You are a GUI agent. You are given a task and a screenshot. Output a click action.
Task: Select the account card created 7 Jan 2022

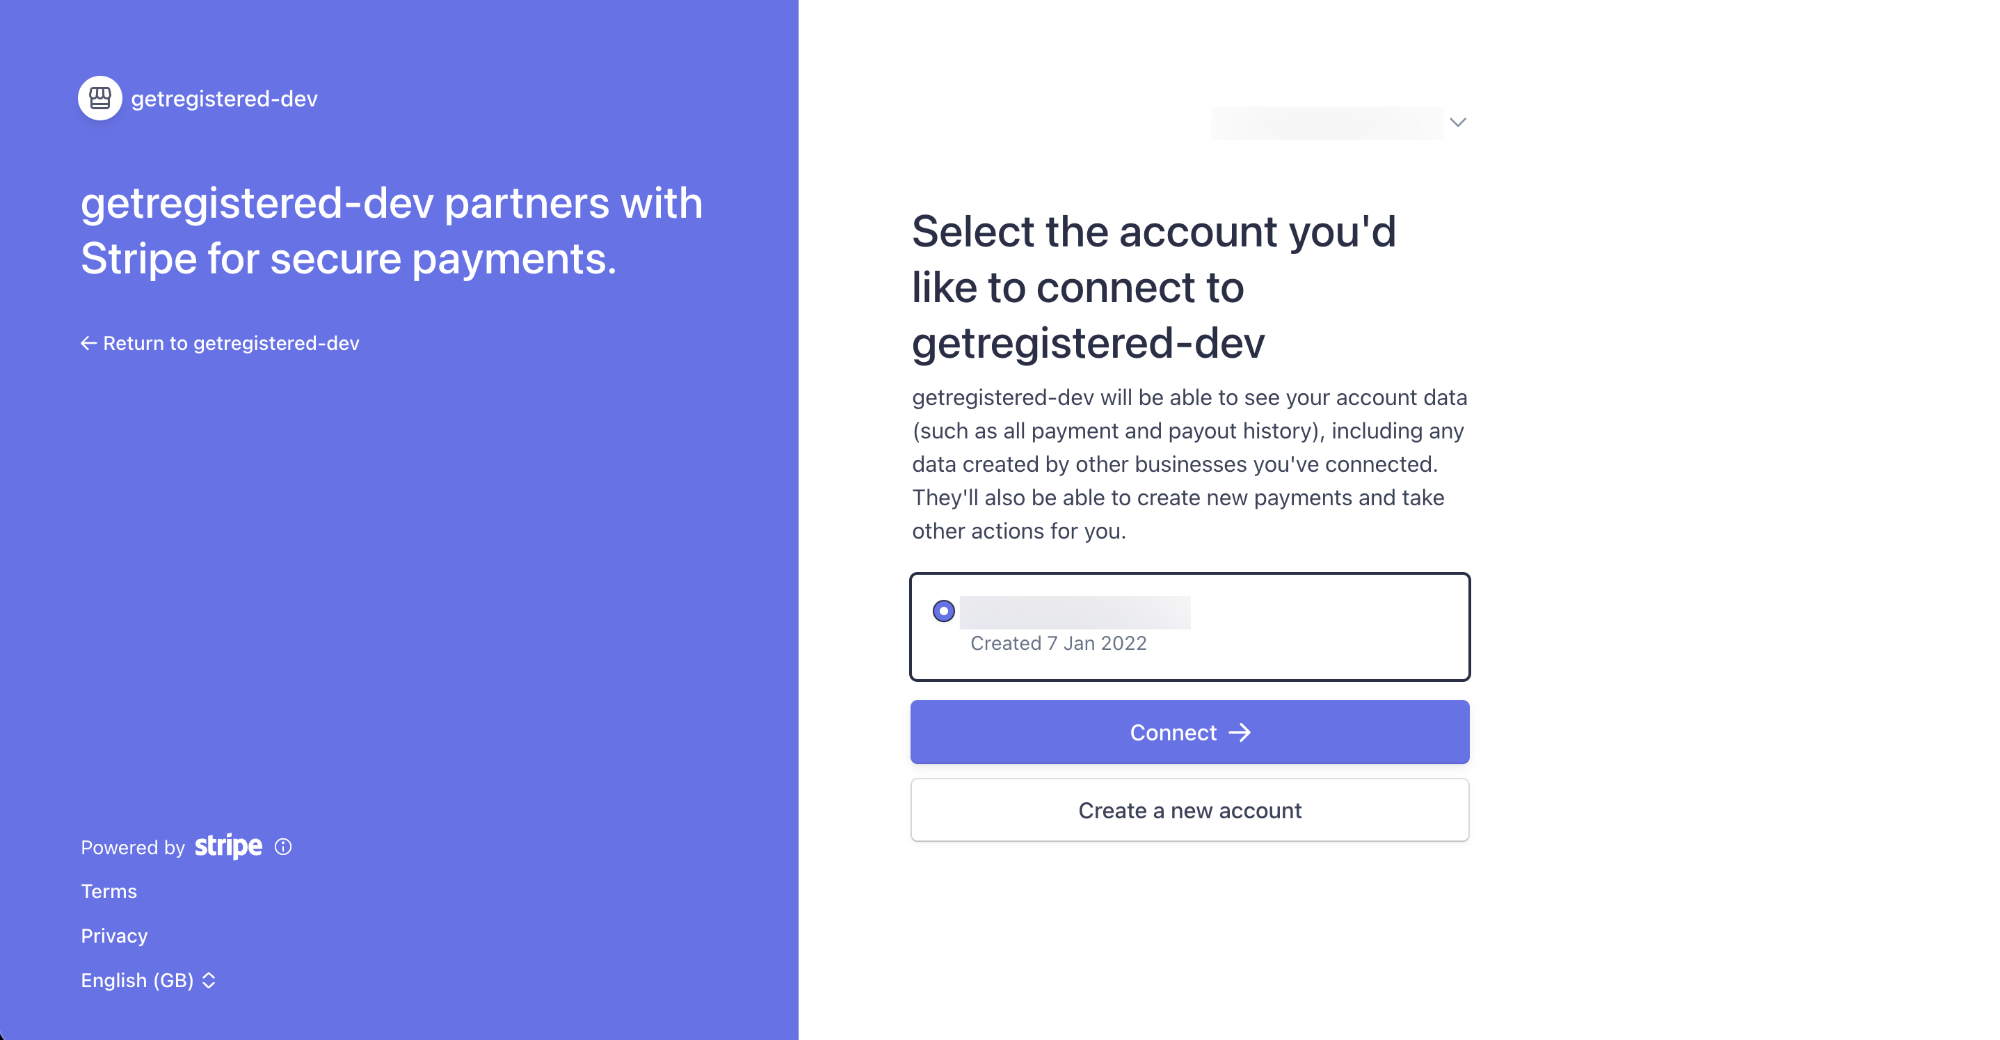(1190, 627)
